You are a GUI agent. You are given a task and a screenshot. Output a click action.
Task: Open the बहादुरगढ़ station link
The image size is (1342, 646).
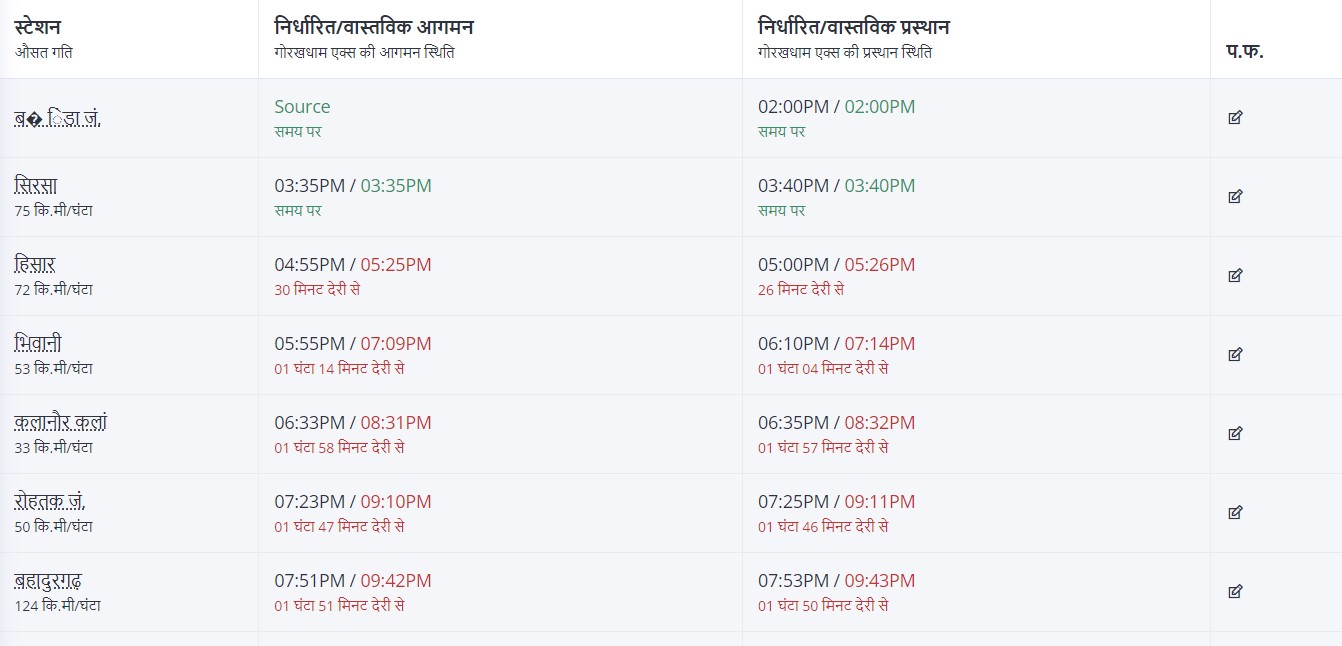click(48, 581)
